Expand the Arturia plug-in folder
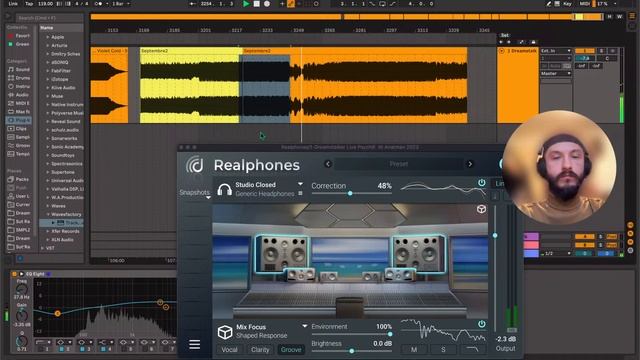This screenshot has width=640, height=360. pos(48,45)
